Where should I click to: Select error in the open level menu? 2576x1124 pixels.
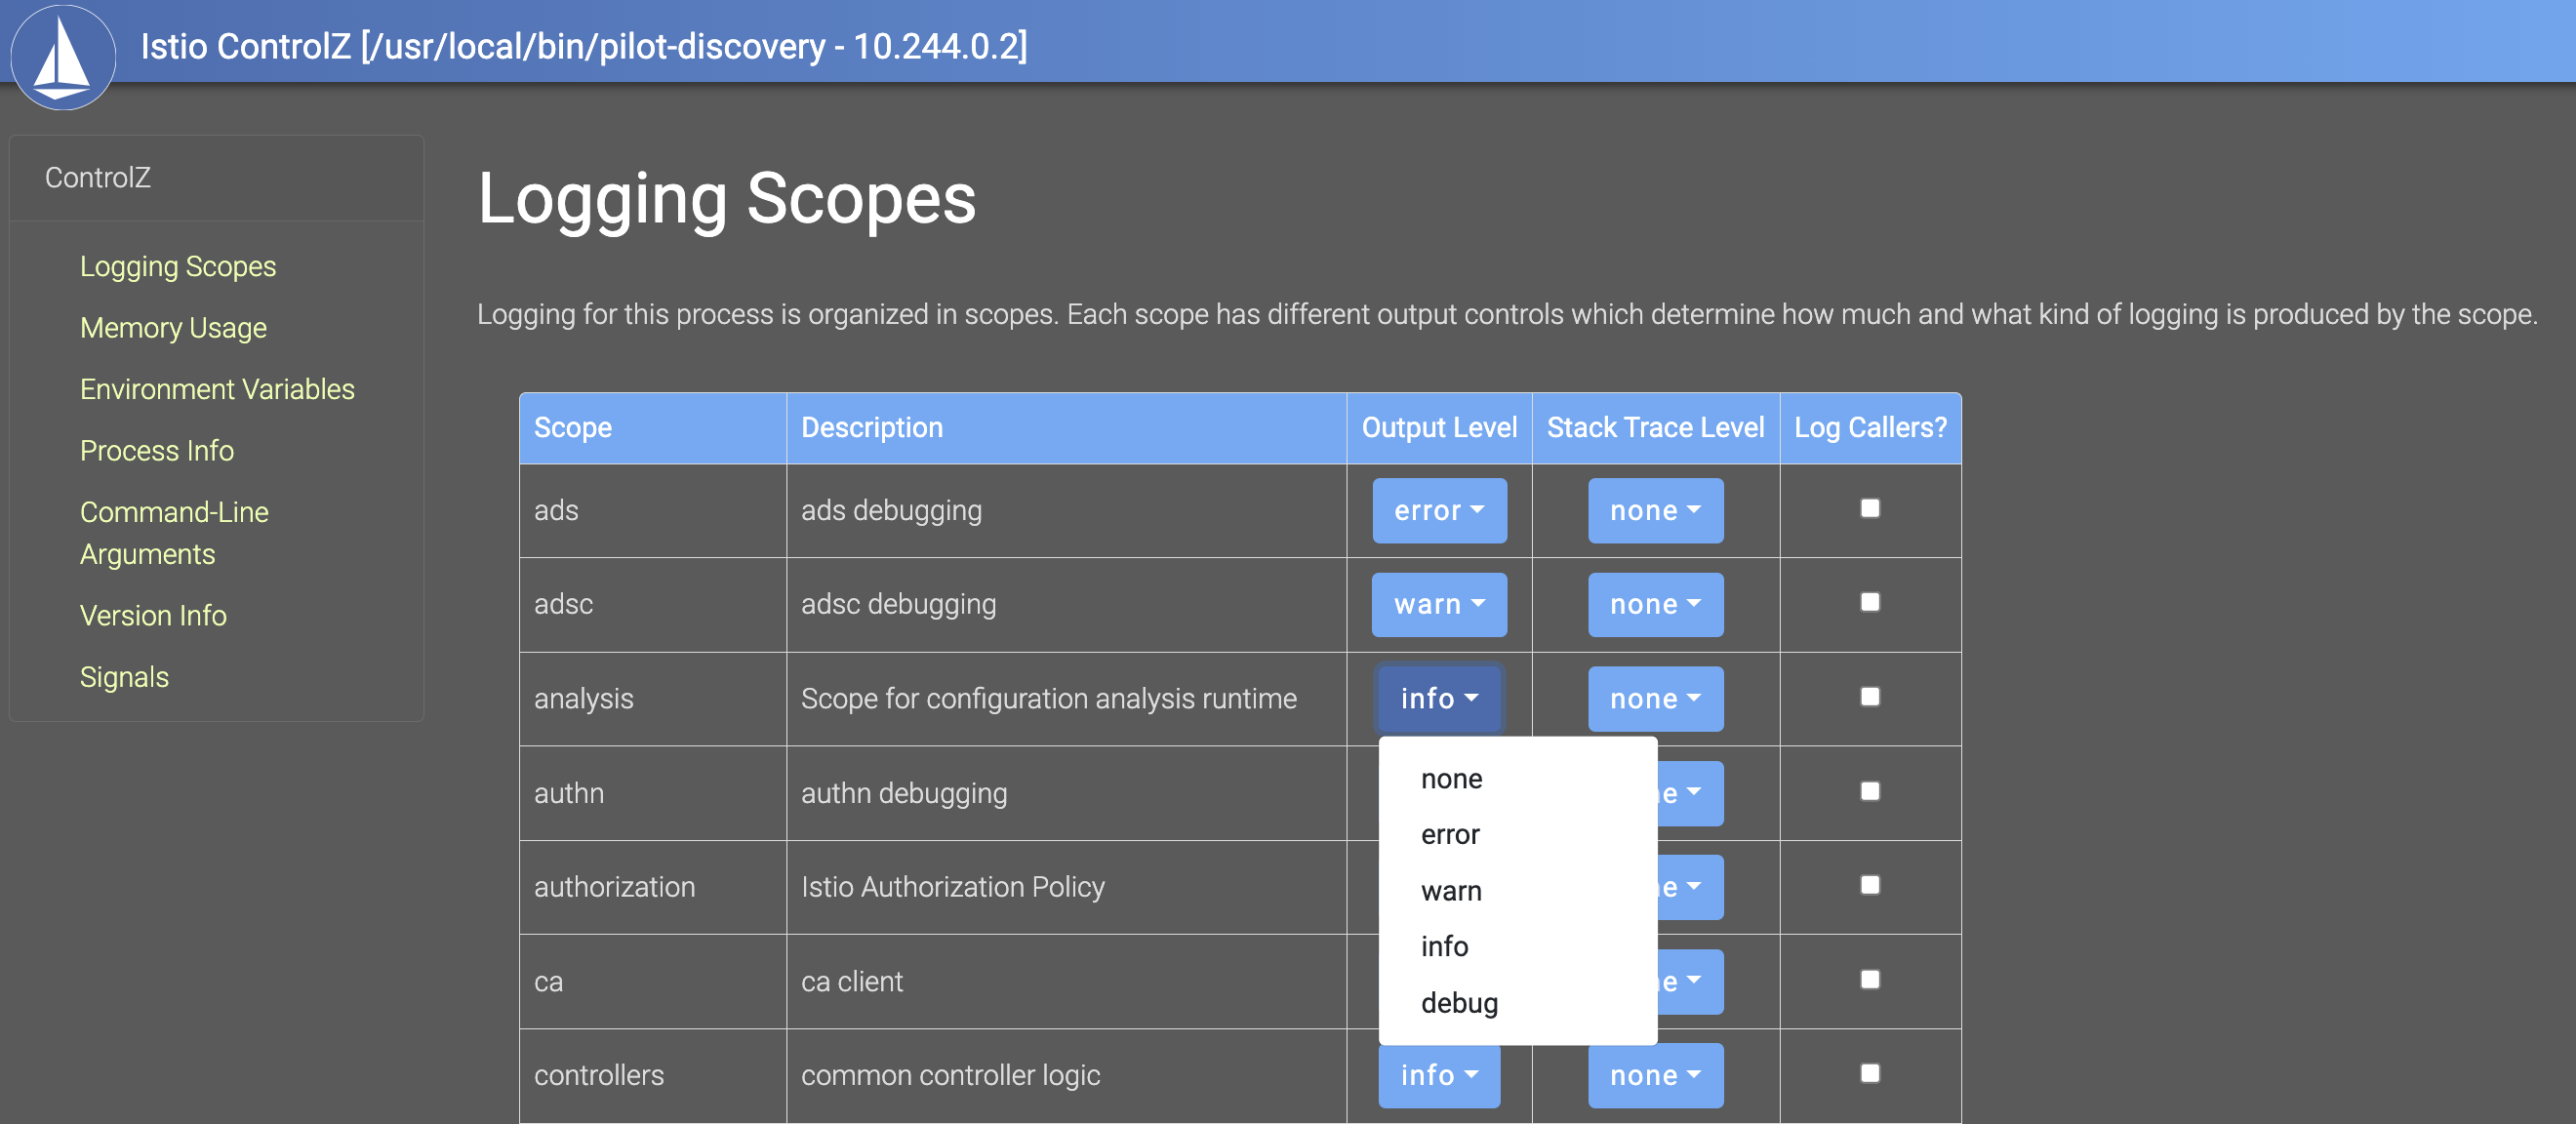[1517, 834]
